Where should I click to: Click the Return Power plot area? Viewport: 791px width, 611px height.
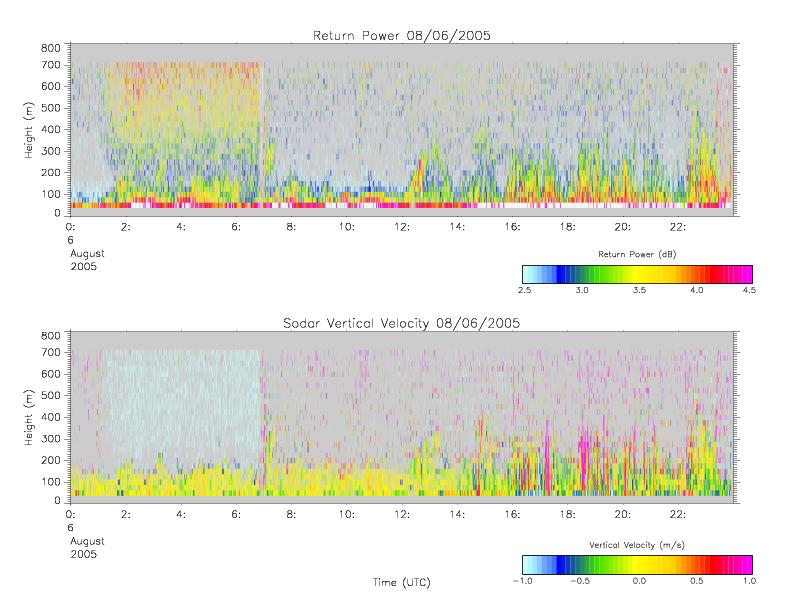pyautogui.click(x=402, y=130)
